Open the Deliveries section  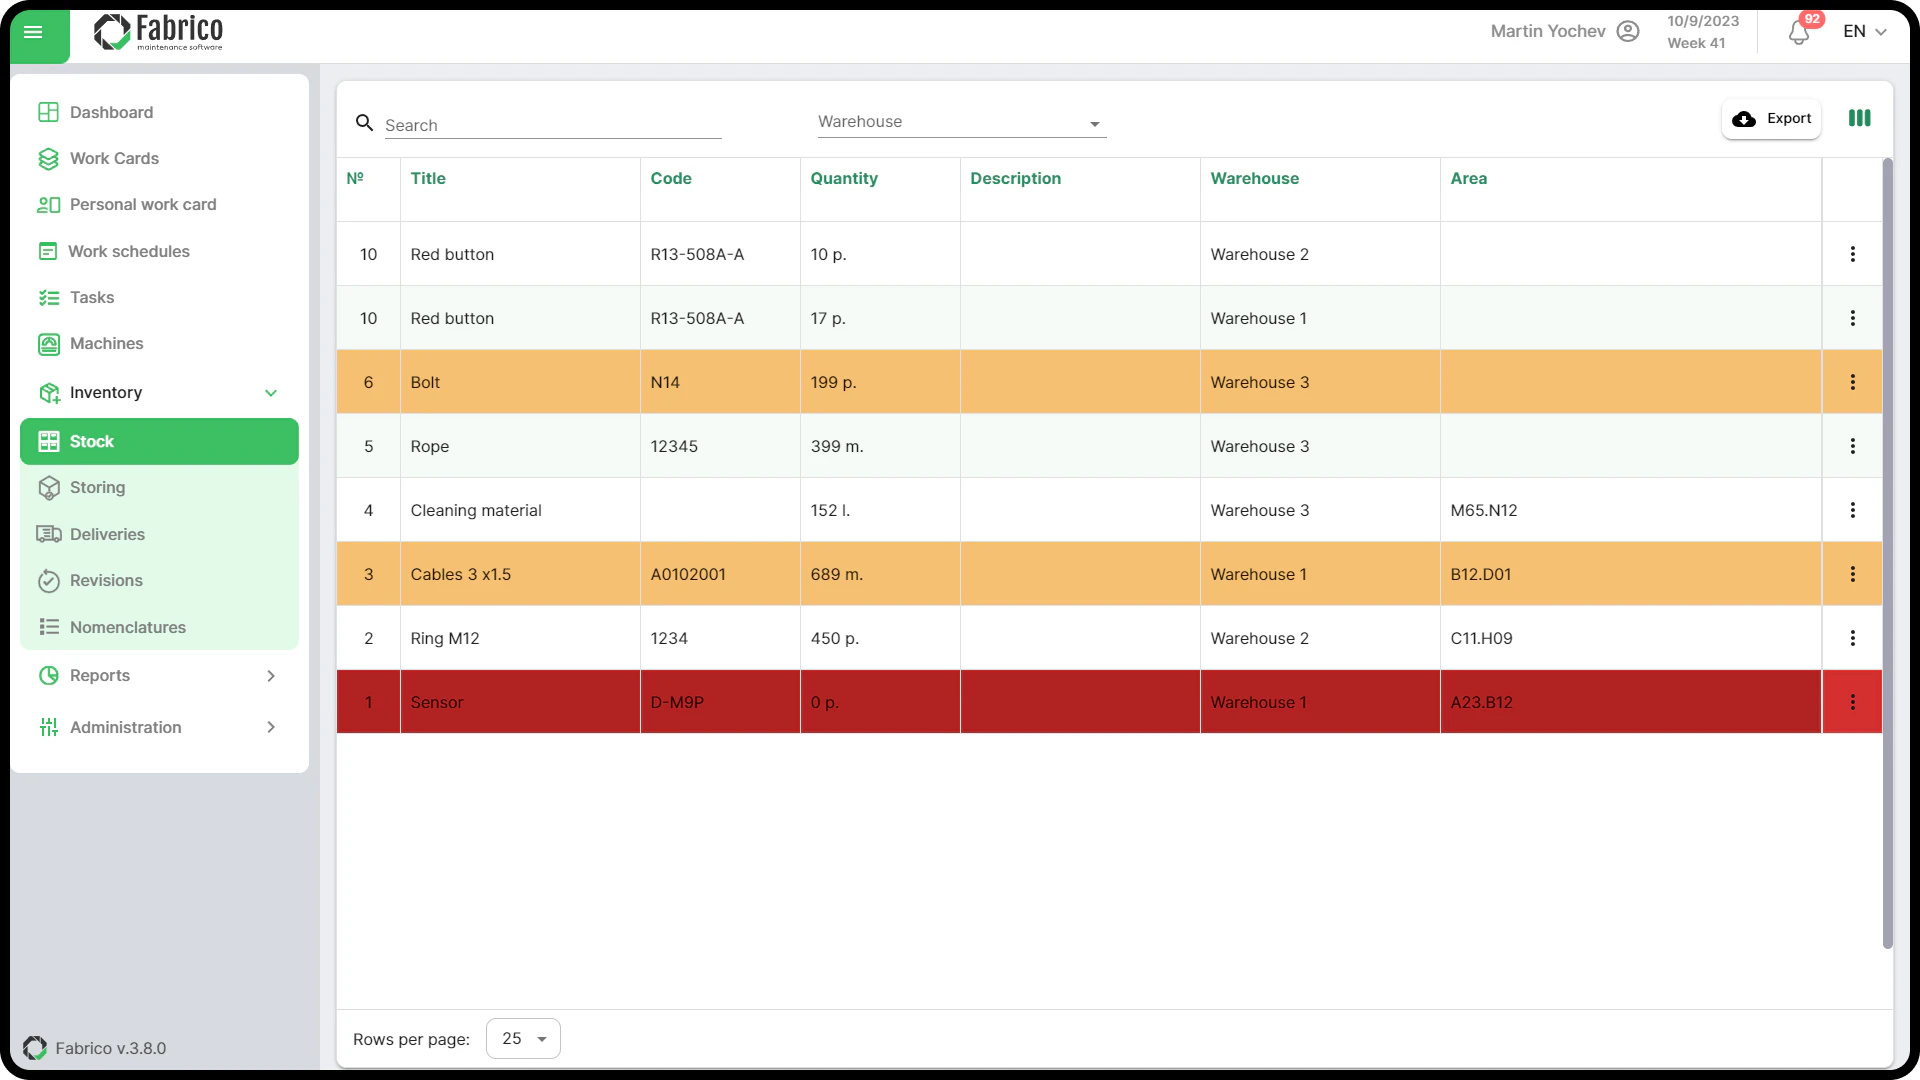107,534
